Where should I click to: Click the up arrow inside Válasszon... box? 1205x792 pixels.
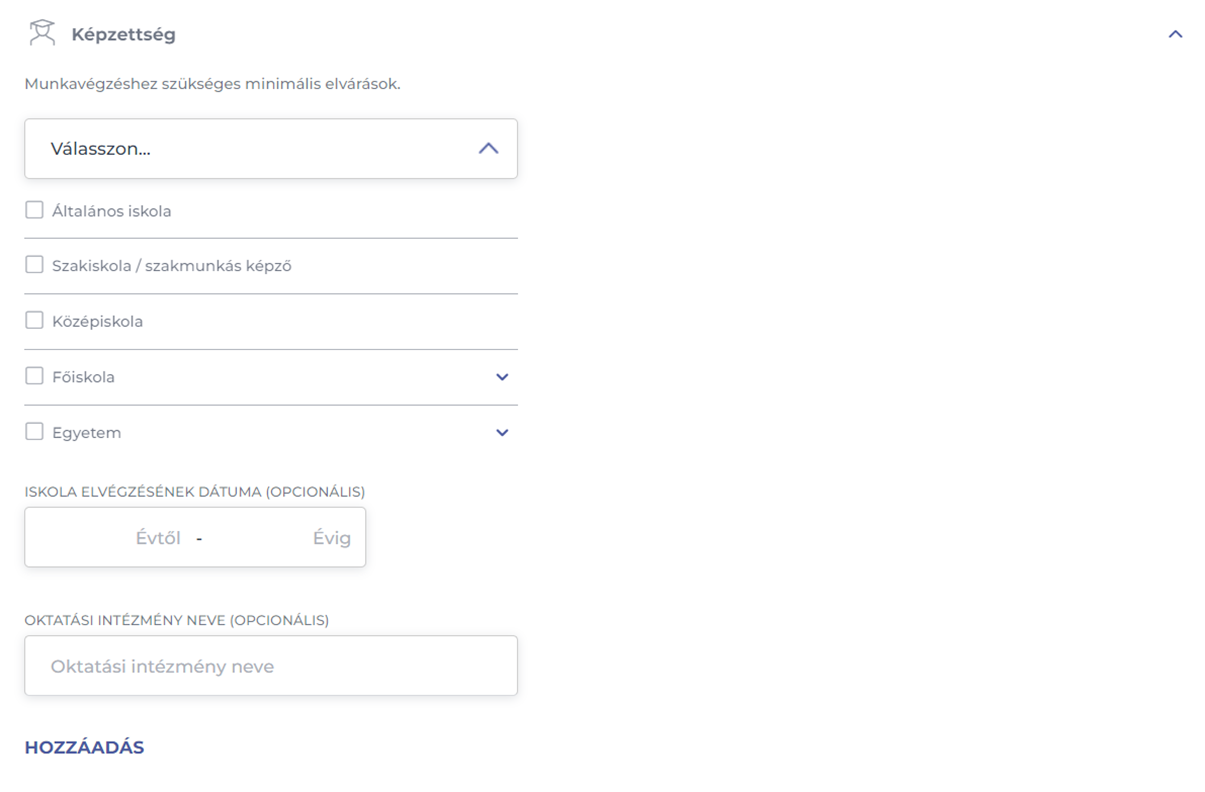488,149
